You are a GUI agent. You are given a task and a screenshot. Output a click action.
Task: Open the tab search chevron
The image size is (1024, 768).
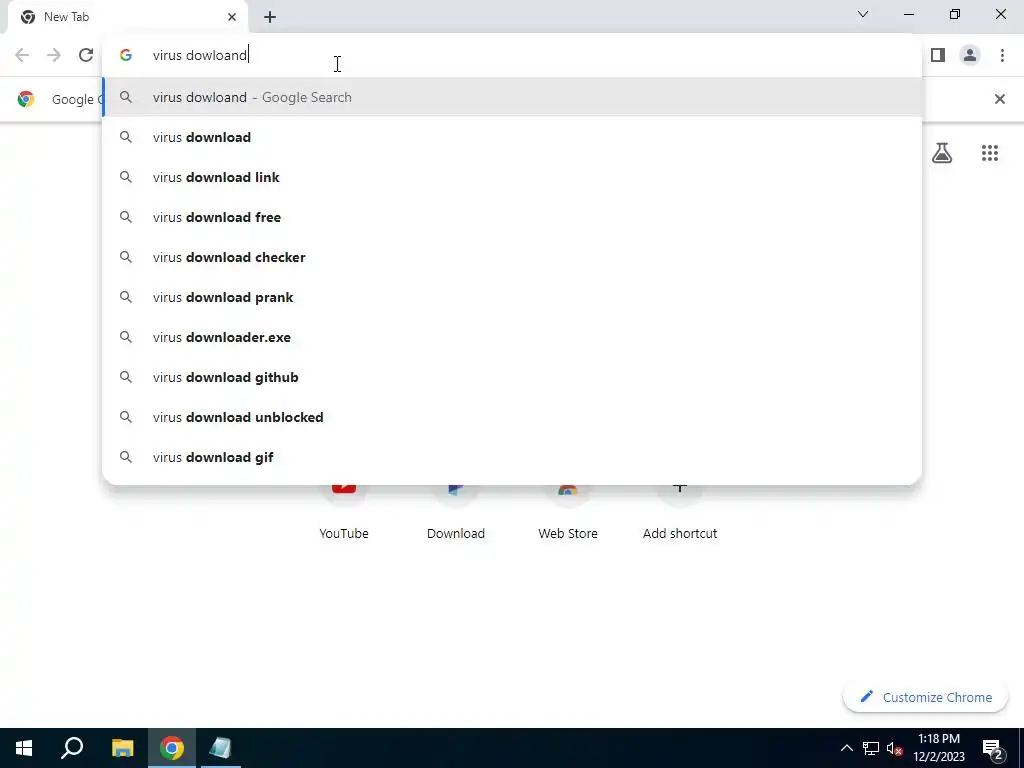[863, 14]
